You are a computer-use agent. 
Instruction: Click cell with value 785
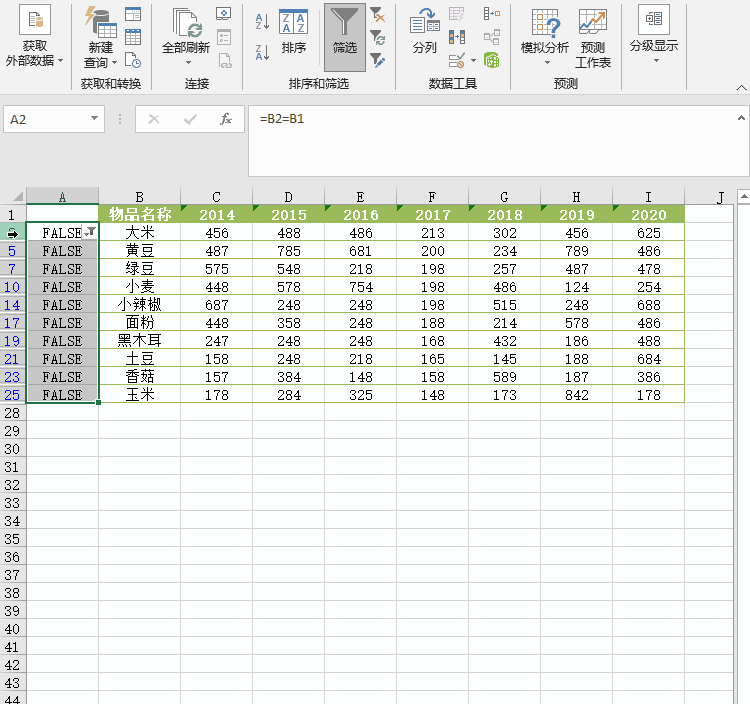pos(288,251)
